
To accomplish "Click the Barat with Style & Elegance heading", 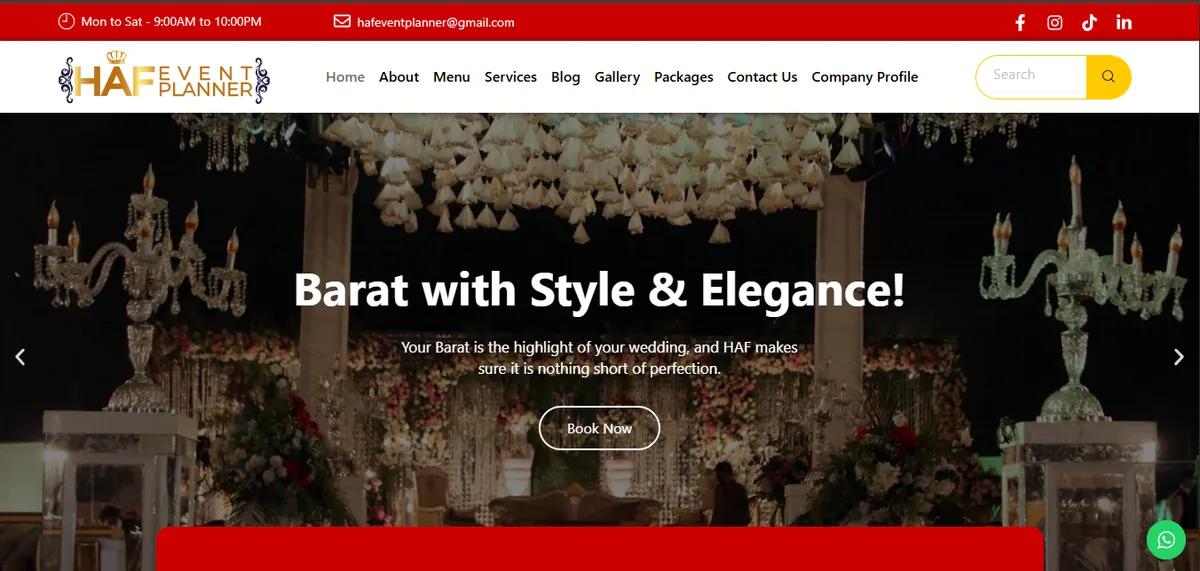I will pos(599,290).
